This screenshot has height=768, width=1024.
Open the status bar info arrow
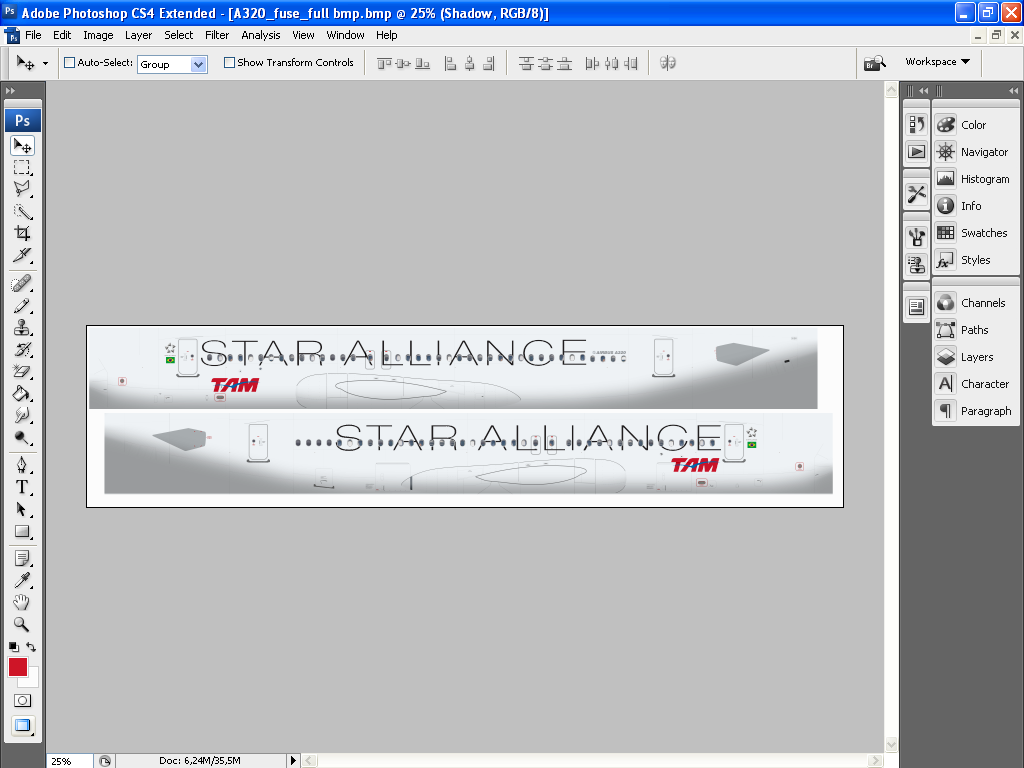(293, 760)
